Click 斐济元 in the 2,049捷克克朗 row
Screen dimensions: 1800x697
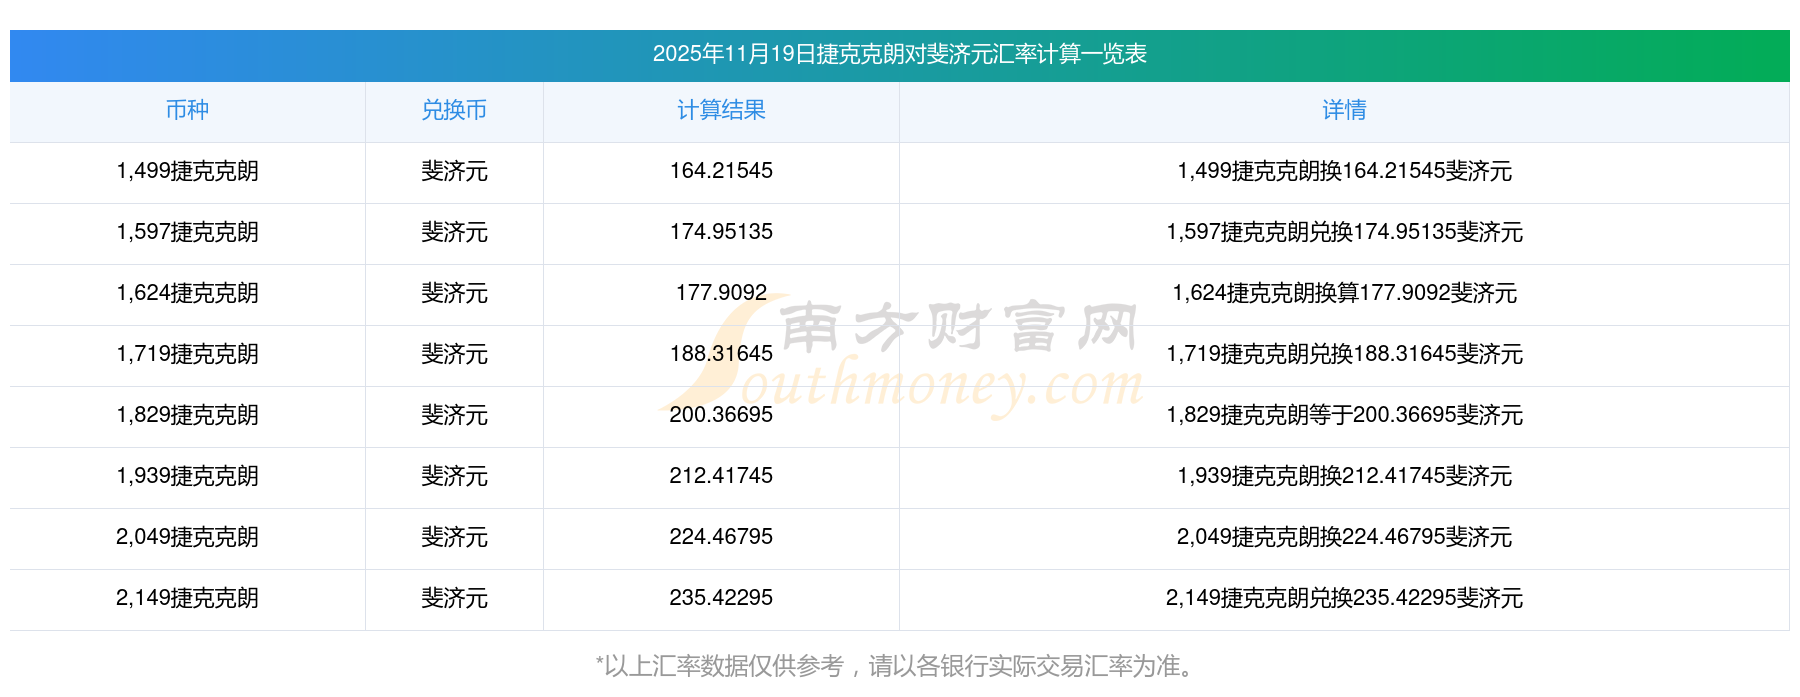click(x=454, y=537)
